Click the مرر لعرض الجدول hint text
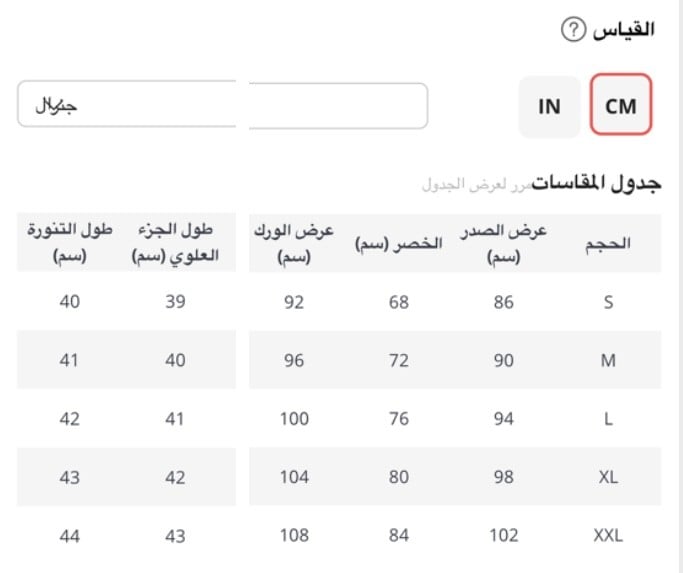 476,185
